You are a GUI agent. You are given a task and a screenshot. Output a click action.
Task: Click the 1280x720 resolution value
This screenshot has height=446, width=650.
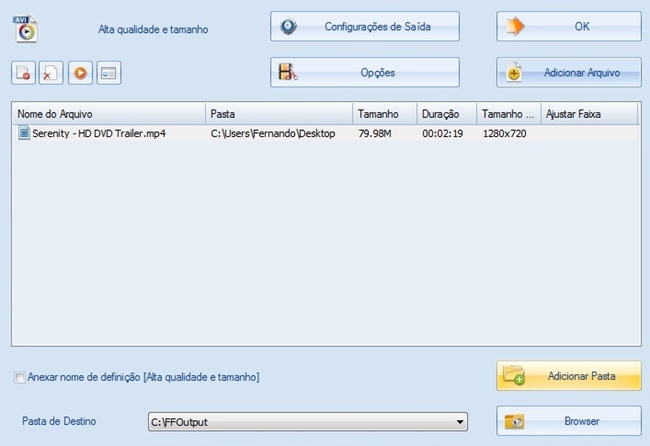pyautogui.click(x=504, y=133)
